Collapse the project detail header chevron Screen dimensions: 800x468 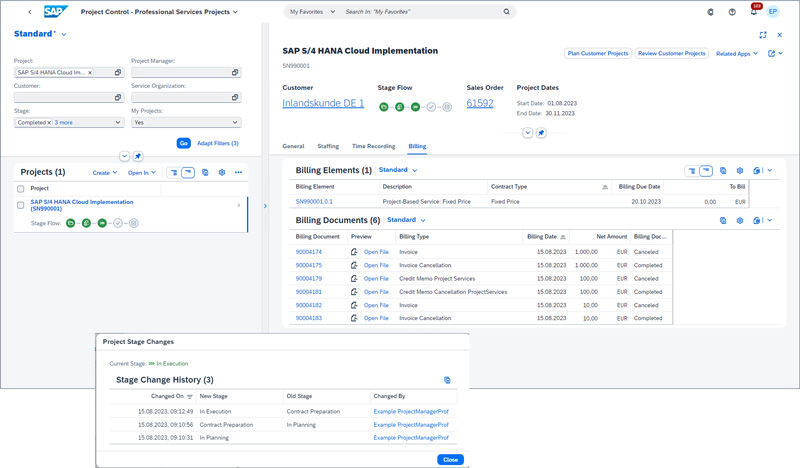(x=528, y=133)
